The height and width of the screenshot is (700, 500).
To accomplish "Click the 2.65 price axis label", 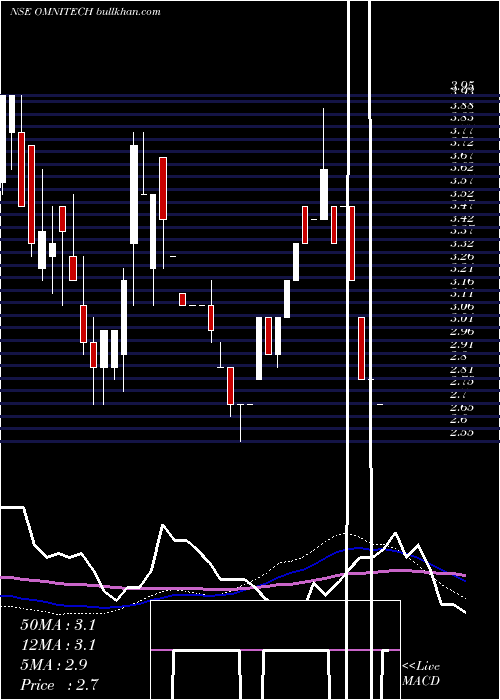I will pyautogui.click(x=462, y=407).
